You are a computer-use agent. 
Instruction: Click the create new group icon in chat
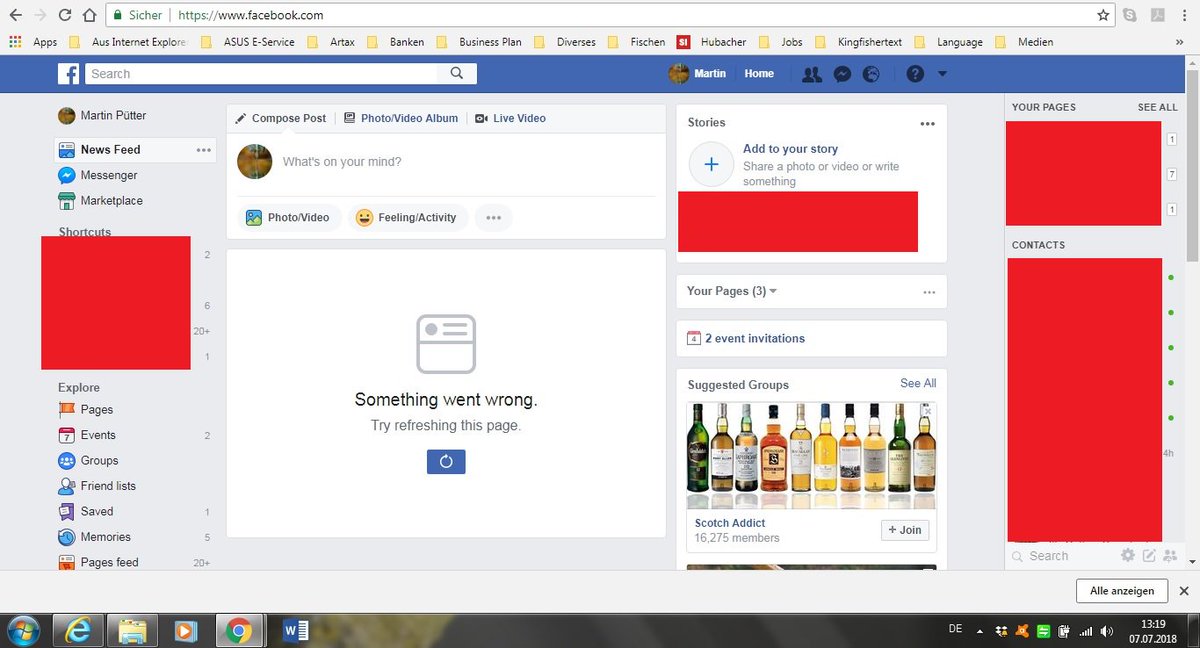click(x=1170, y=556)
